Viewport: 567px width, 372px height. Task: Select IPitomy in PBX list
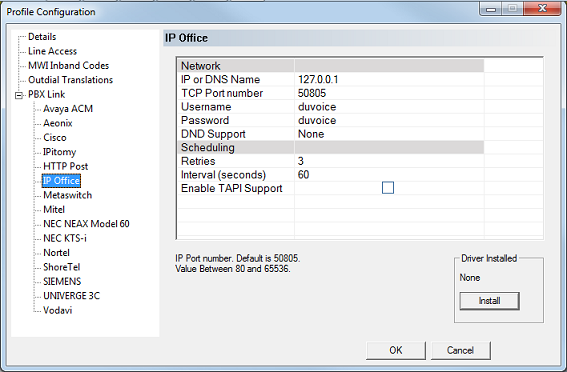click(59, 152)
